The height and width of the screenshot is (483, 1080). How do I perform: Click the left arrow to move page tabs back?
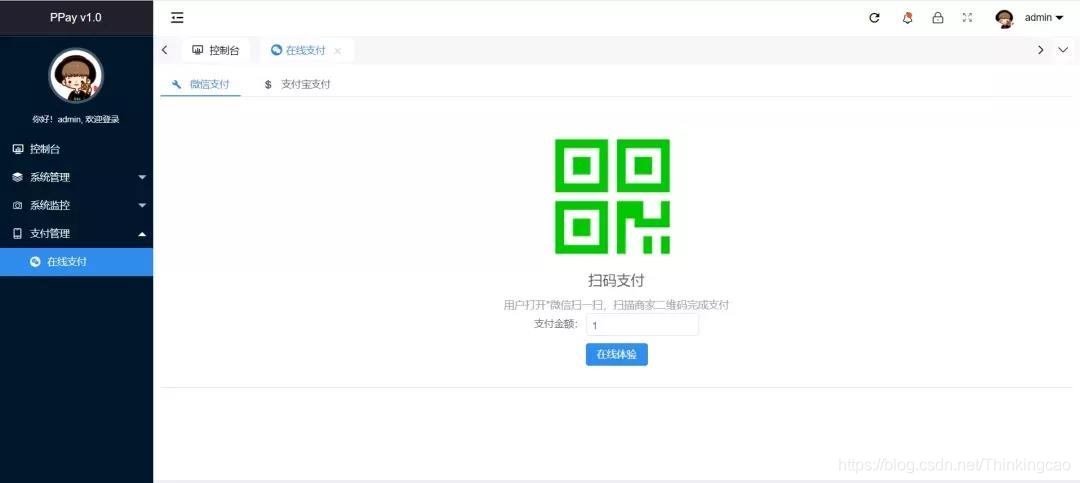click(x=164, y=50)
